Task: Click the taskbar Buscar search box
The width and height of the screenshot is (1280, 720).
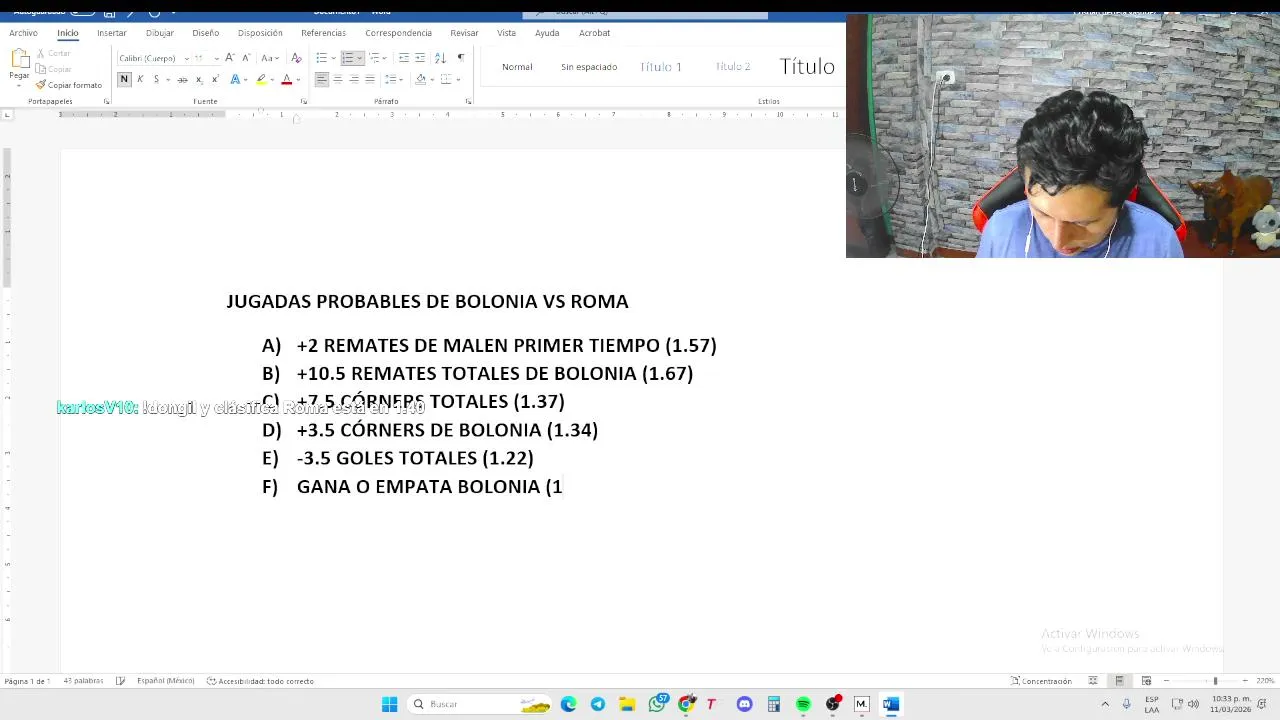Action: (481, 704)
